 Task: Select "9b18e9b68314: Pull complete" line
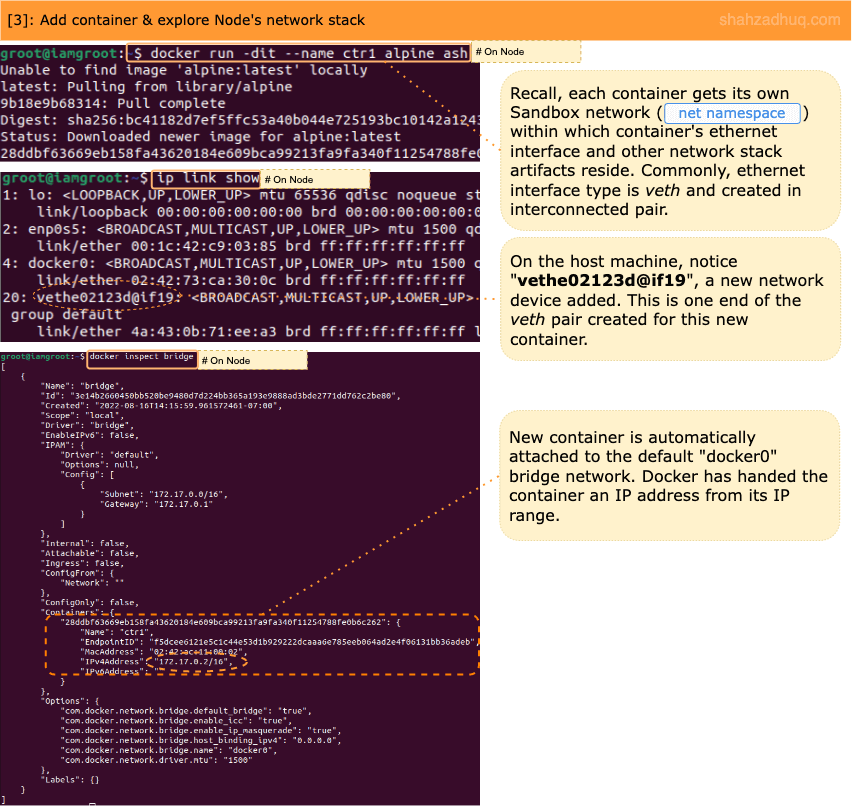coord(112,103)
